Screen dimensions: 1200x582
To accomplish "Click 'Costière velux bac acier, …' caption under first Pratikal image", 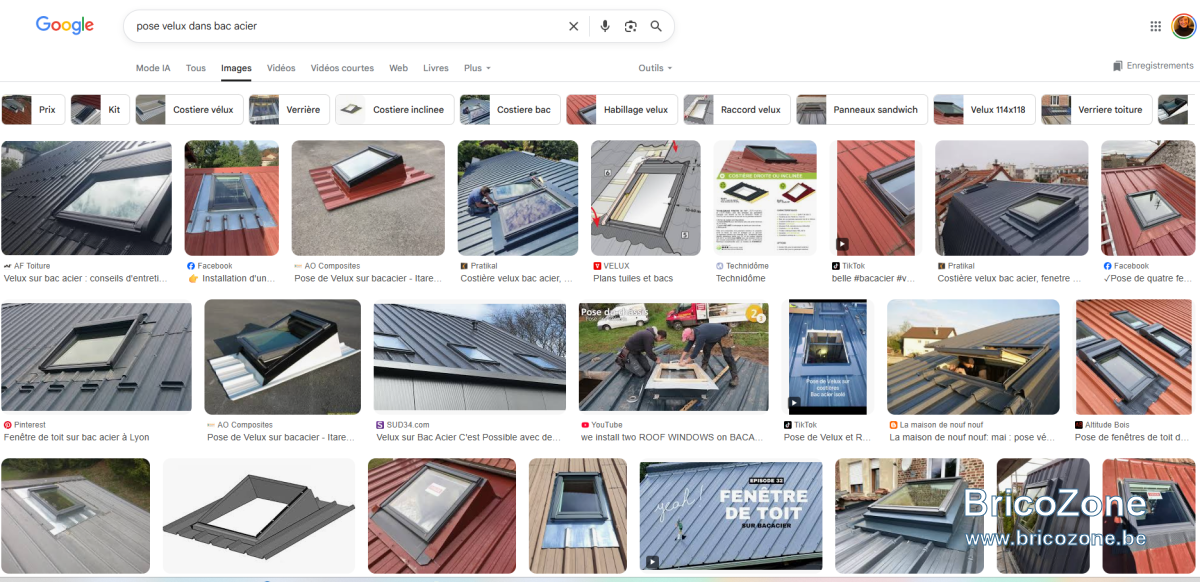I will tap(516, 278).
